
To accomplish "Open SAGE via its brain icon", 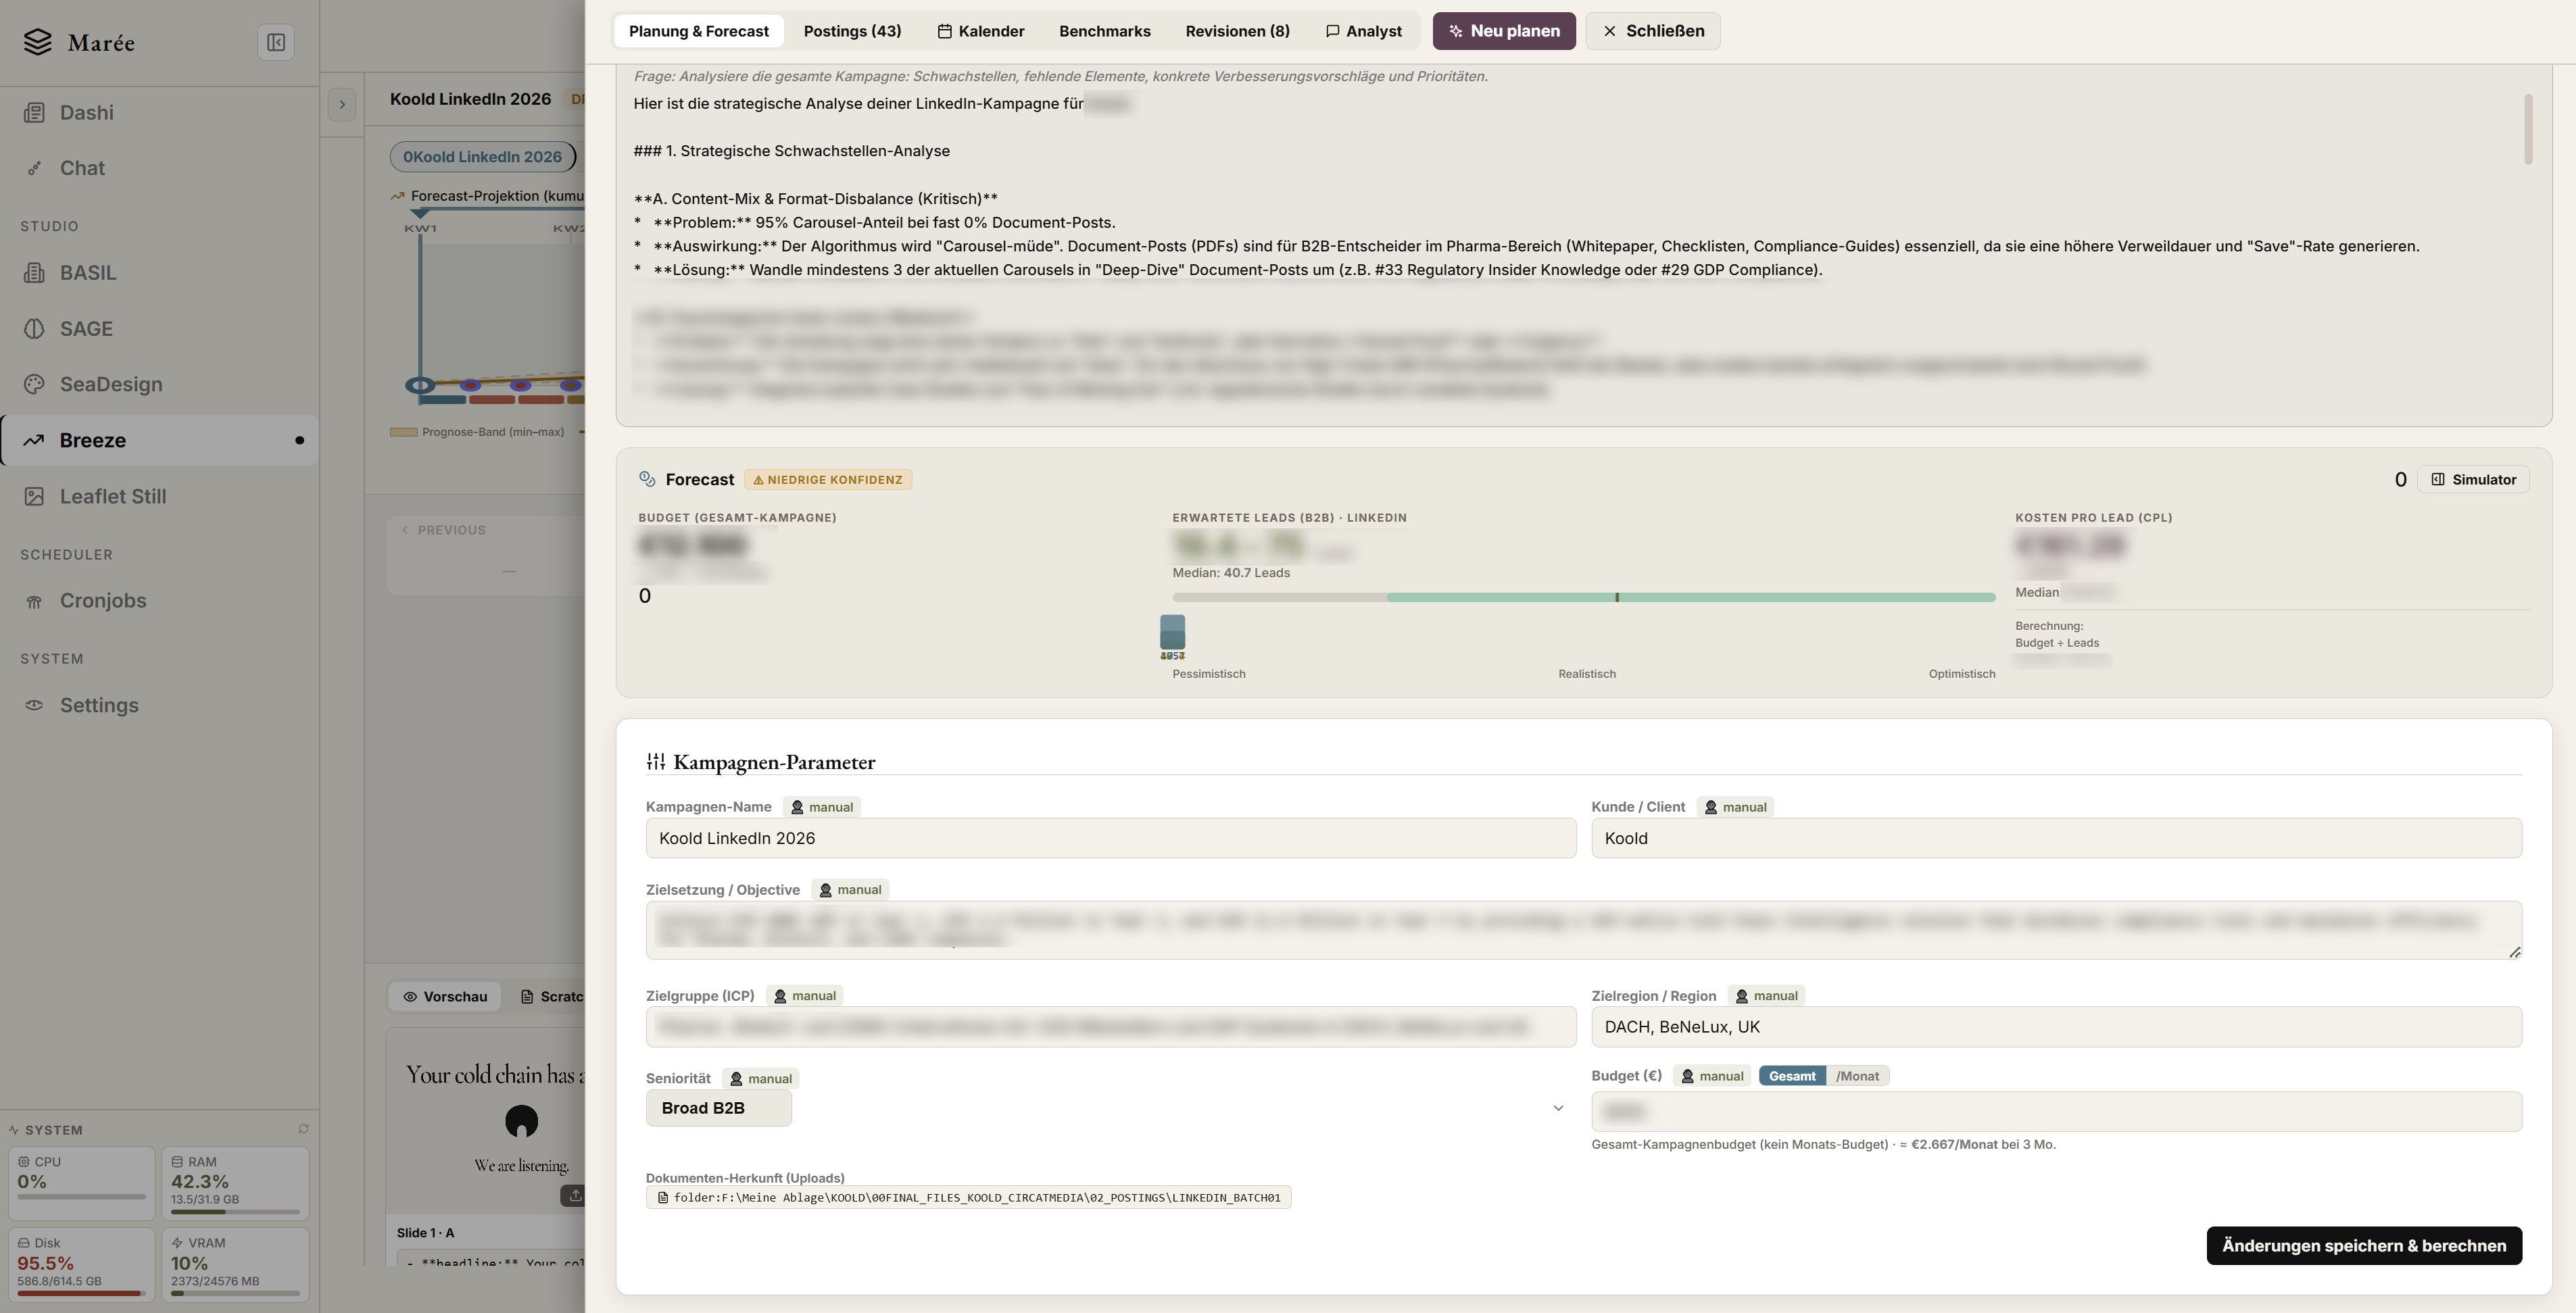I will pos(34,329).
